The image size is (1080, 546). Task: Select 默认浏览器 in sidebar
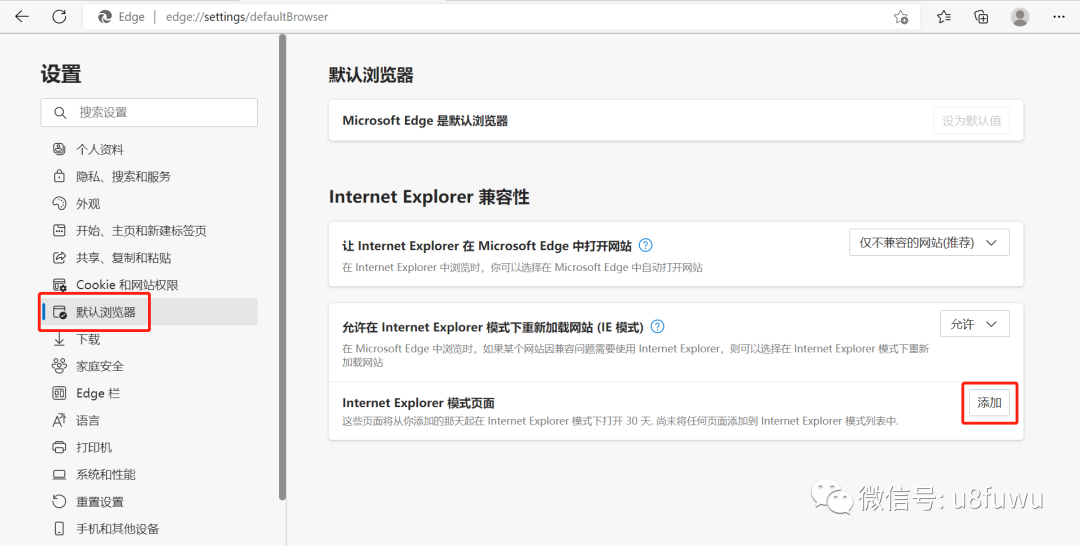(106, 312)
